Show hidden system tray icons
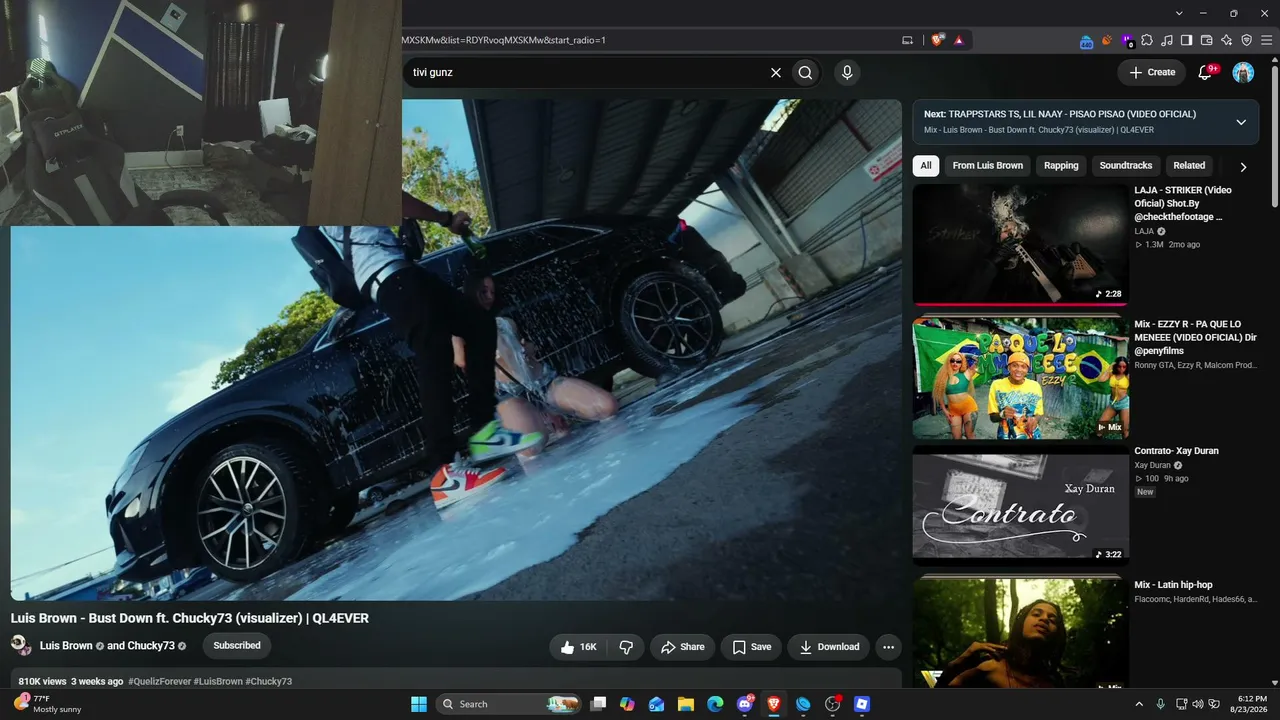This screenshot has height=720, width=1280. pos(1139,704)
